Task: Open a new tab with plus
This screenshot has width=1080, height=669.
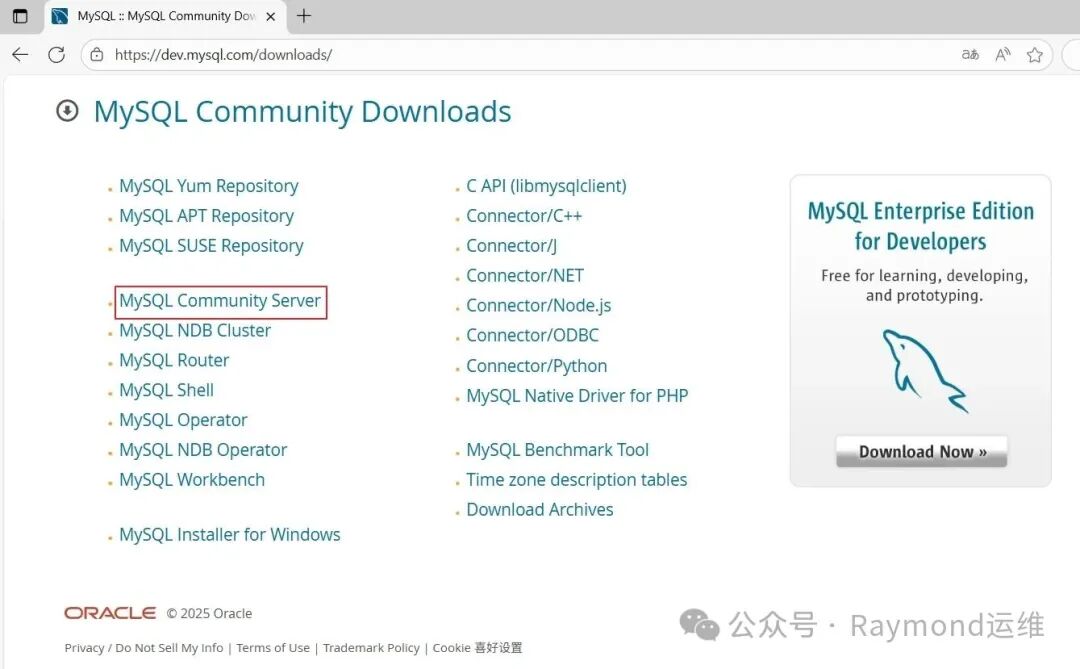Action: (304, 16)
